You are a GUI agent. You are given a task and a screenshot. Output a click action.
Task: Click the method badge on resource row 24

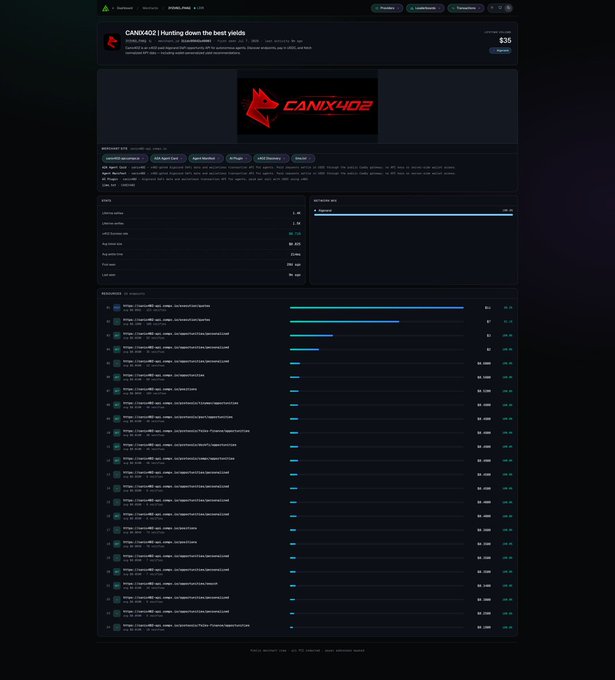click(x=117, y=627)
